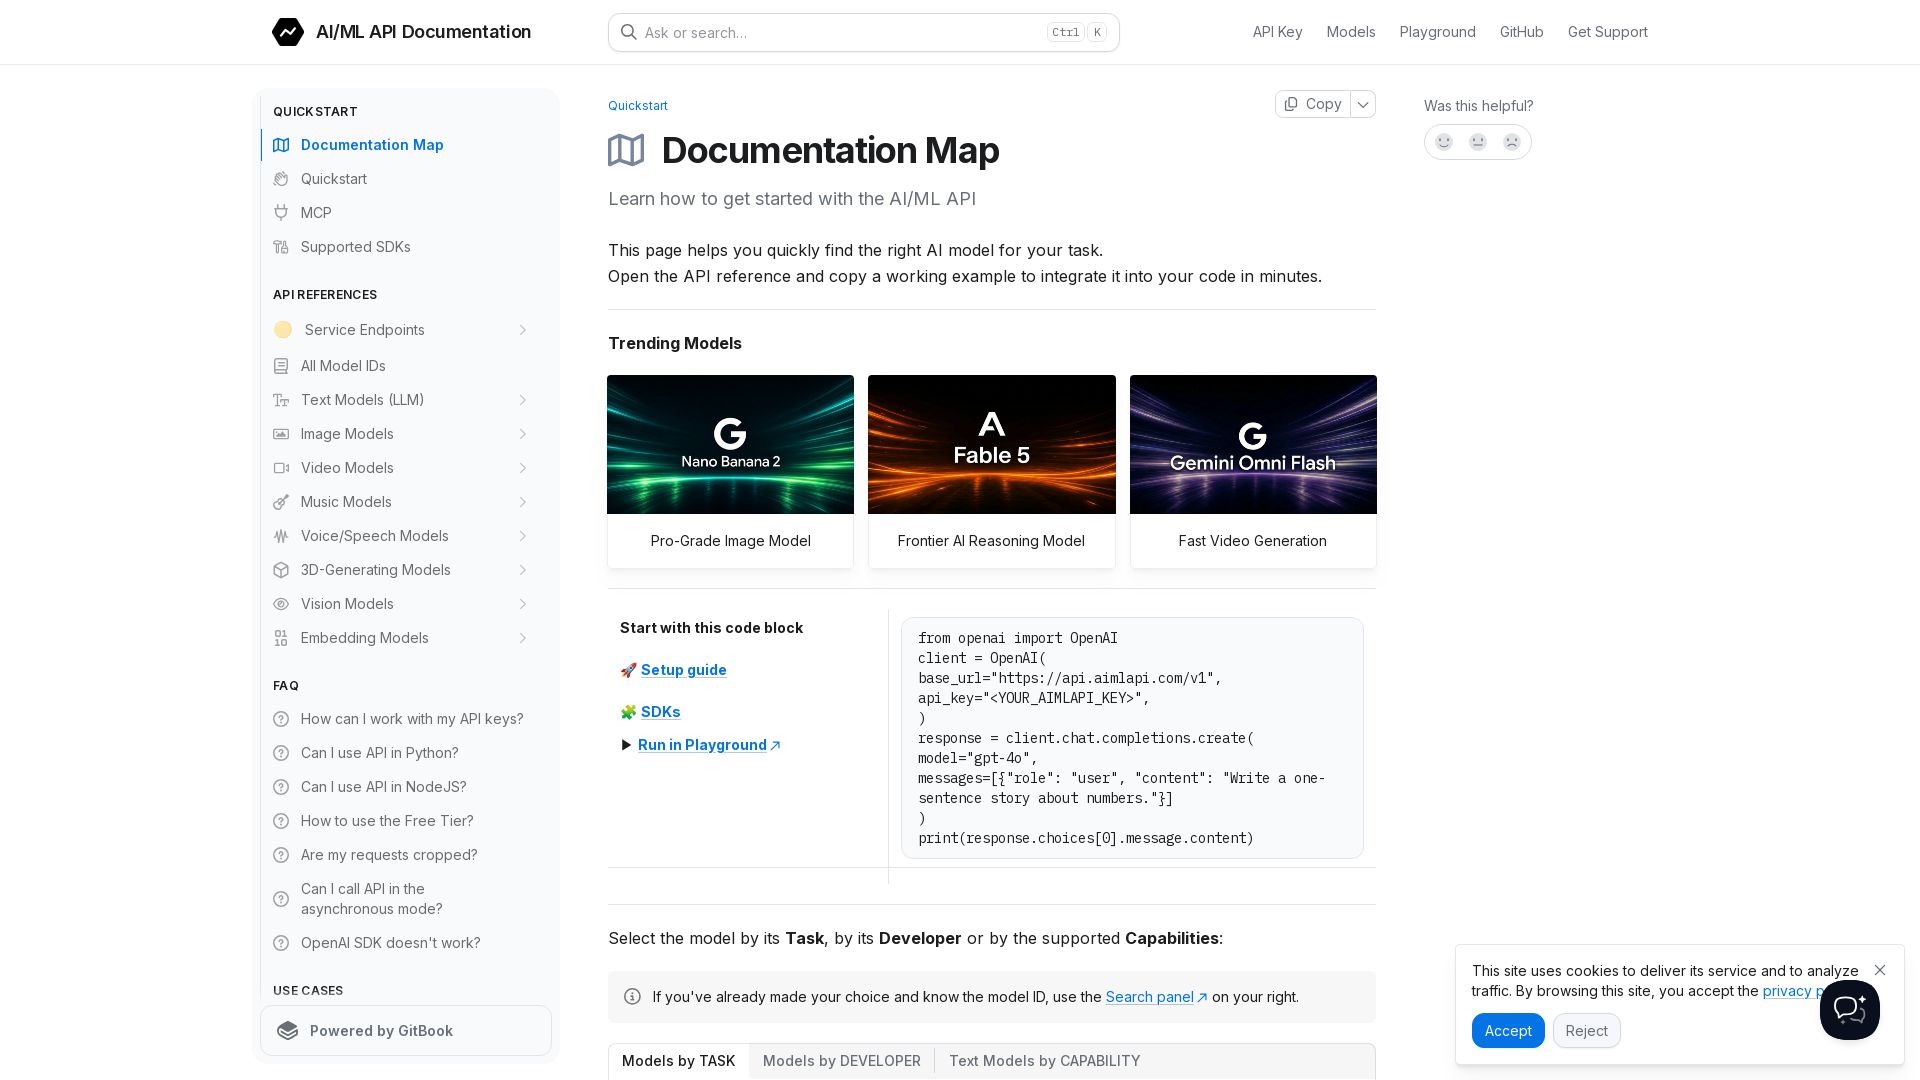Click the Quickstart sidebar icon
This screenshot has width=1920, height=1080.
281,179
